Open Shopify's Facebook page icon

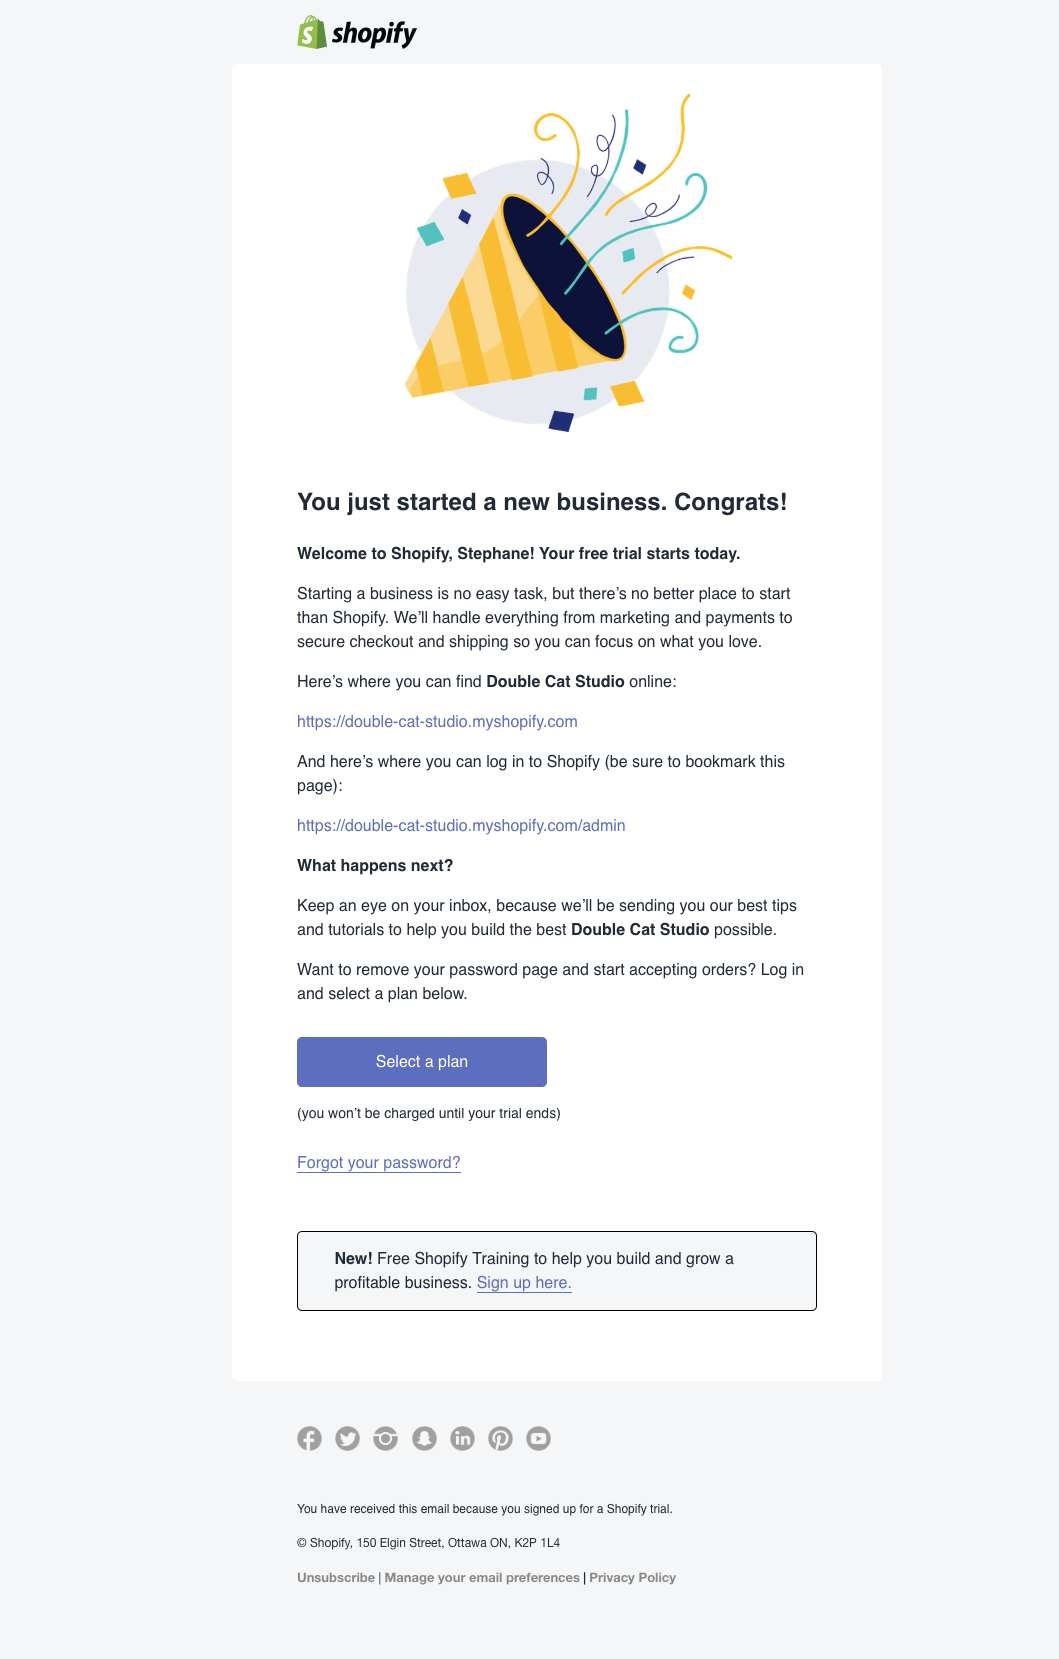pos(309,1438)
